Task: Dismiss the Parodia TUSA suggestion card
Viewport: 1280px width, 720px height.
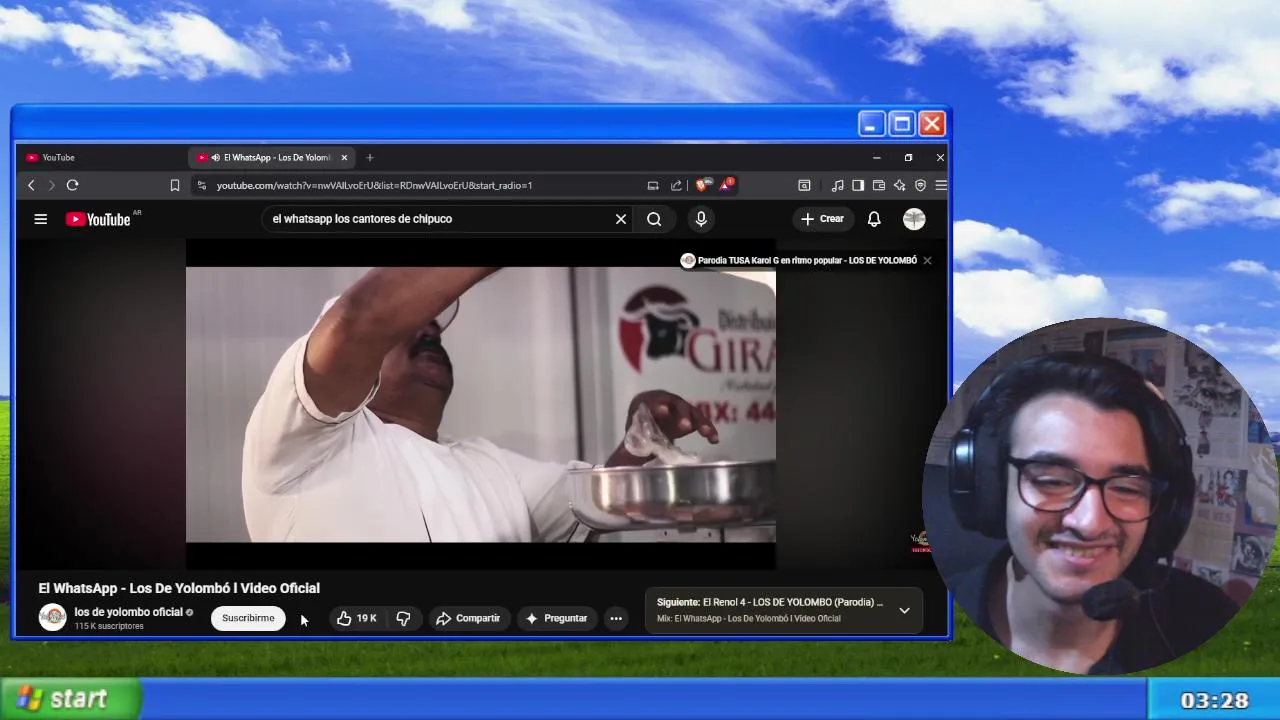Action: point(927,260)
